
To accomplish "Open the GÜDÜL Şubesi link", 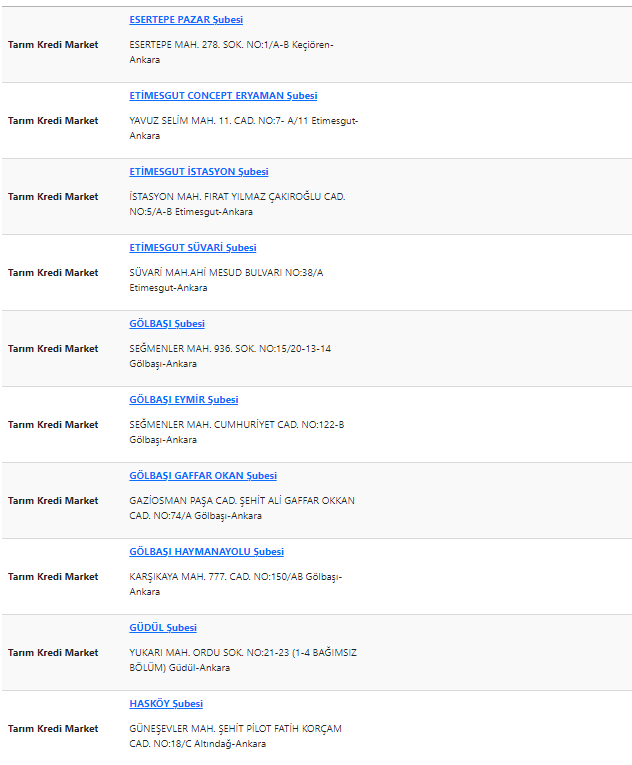I will [x=163, y=628].
